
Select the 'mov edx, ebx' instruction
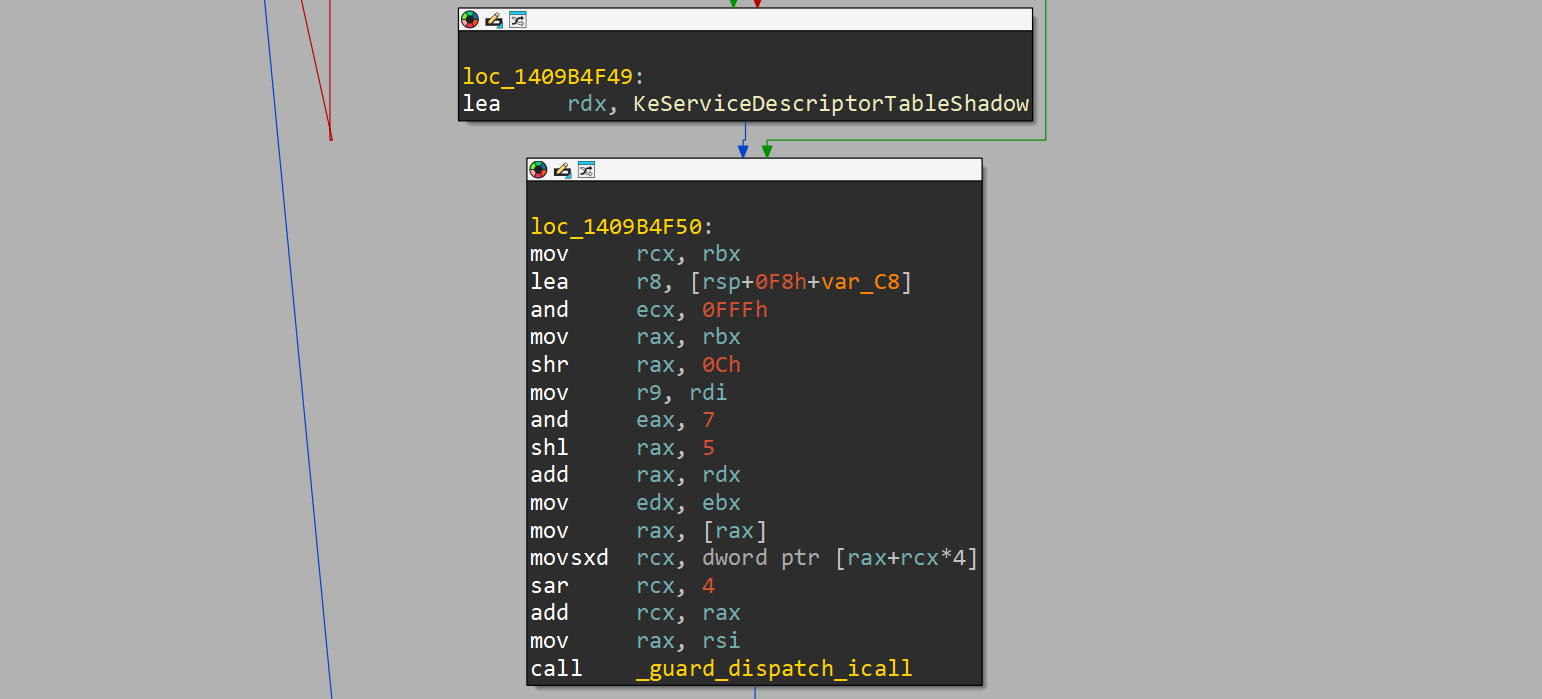coord(636,503)
